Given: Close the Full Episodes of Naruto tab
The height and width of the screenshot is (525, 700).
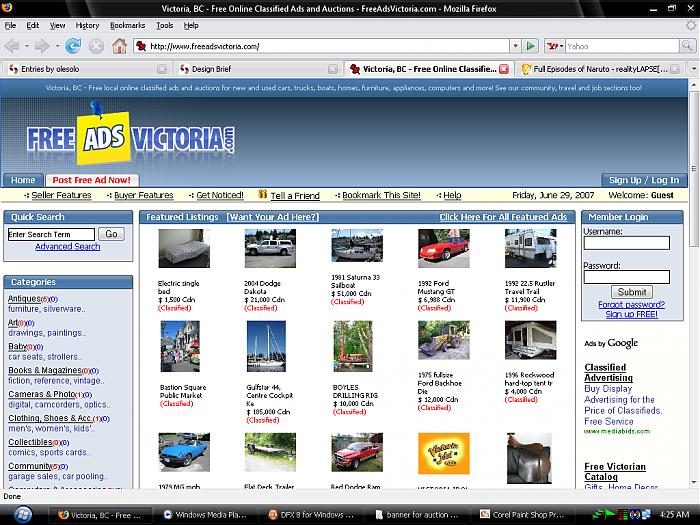Looking at the screenshot, I should 675,69.
